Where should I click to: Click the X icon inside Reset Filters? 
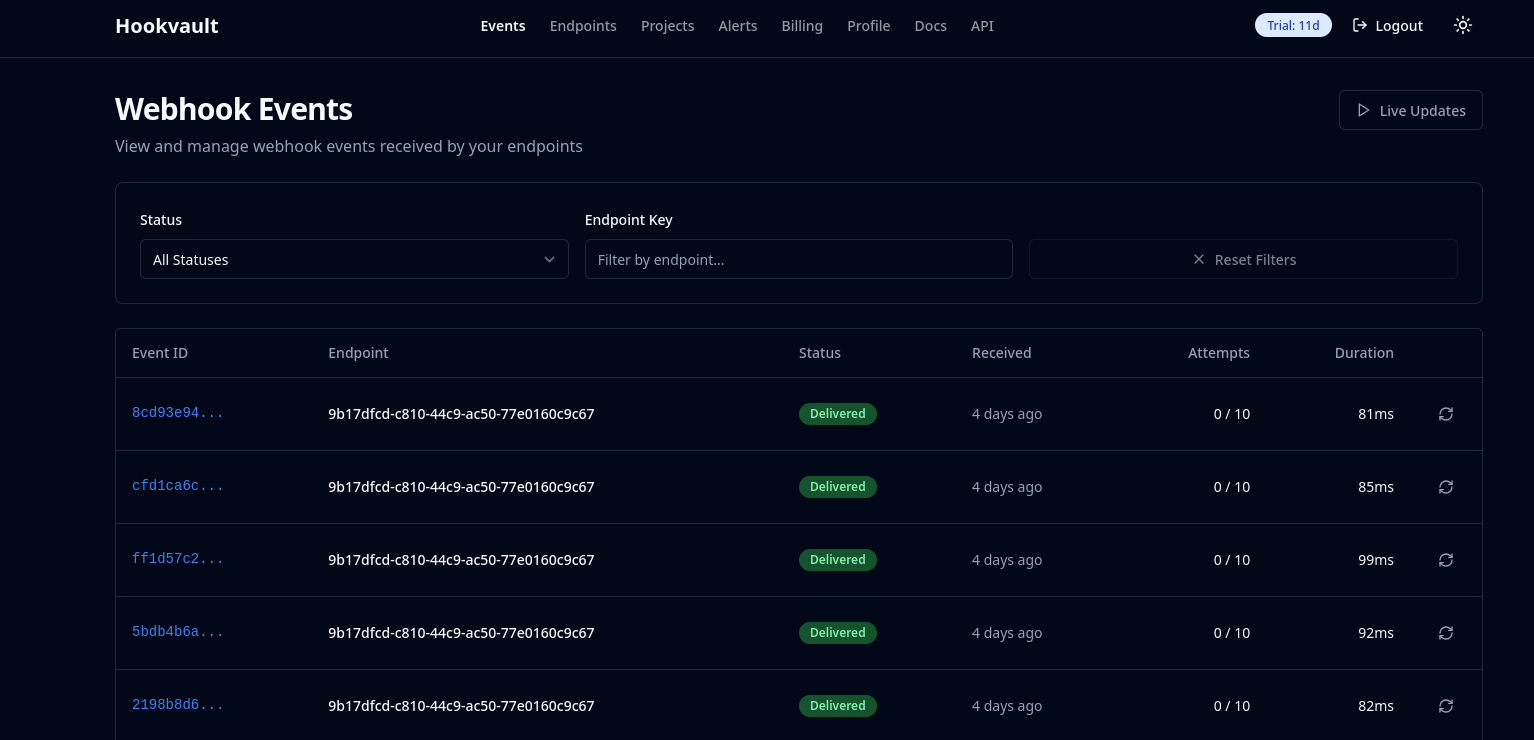coord(1199,259)
